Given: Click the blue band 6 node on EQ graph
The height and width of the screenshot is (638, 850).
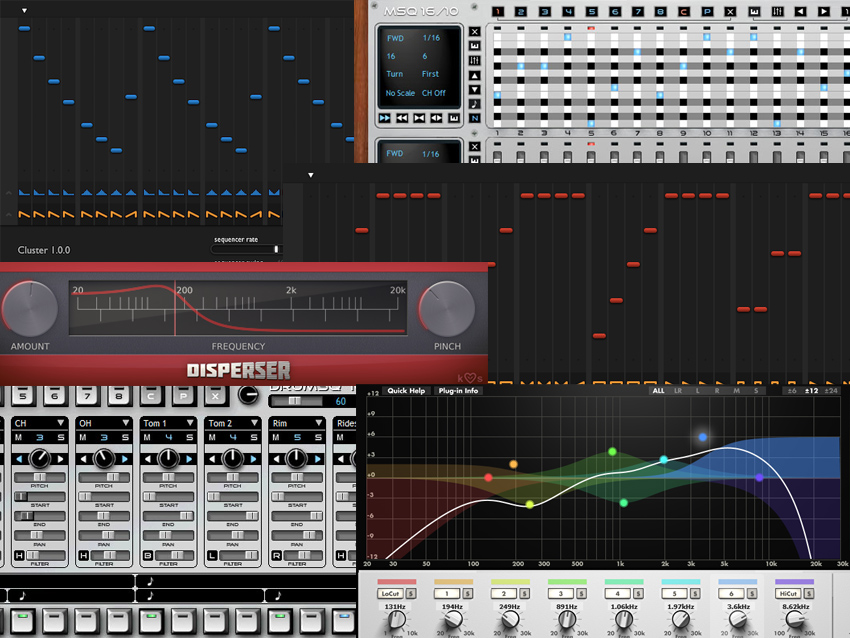Looking at the screenshot, I should point(703,437).
